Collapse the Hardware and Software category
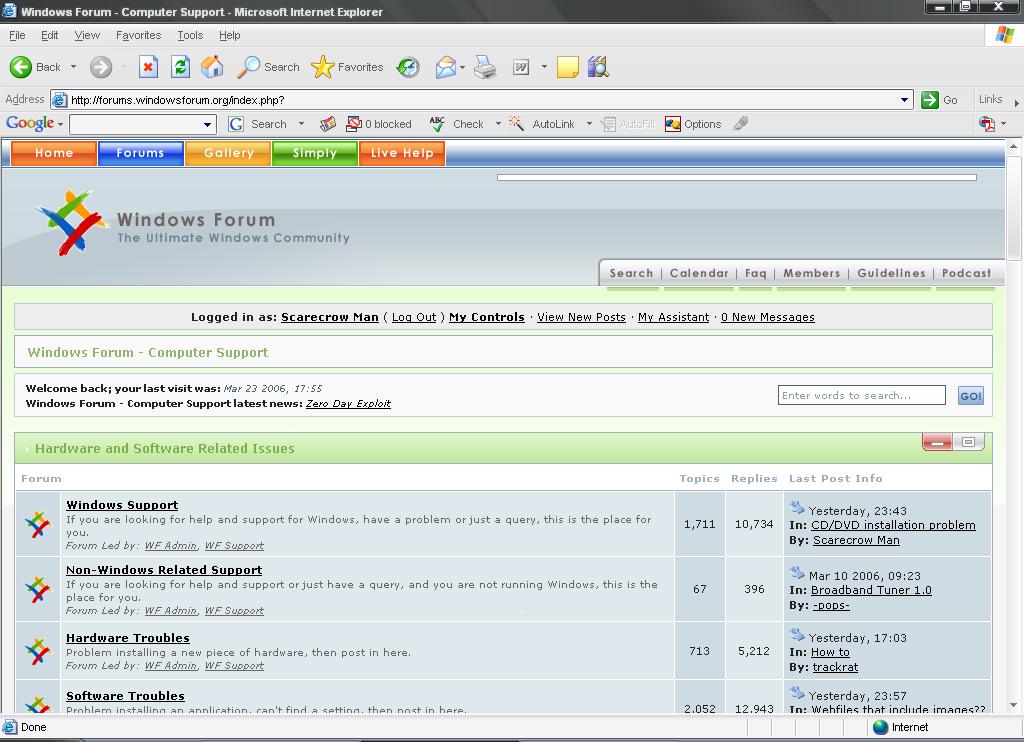This screenshot has width=1024, height=742. (x=937, y=442)
